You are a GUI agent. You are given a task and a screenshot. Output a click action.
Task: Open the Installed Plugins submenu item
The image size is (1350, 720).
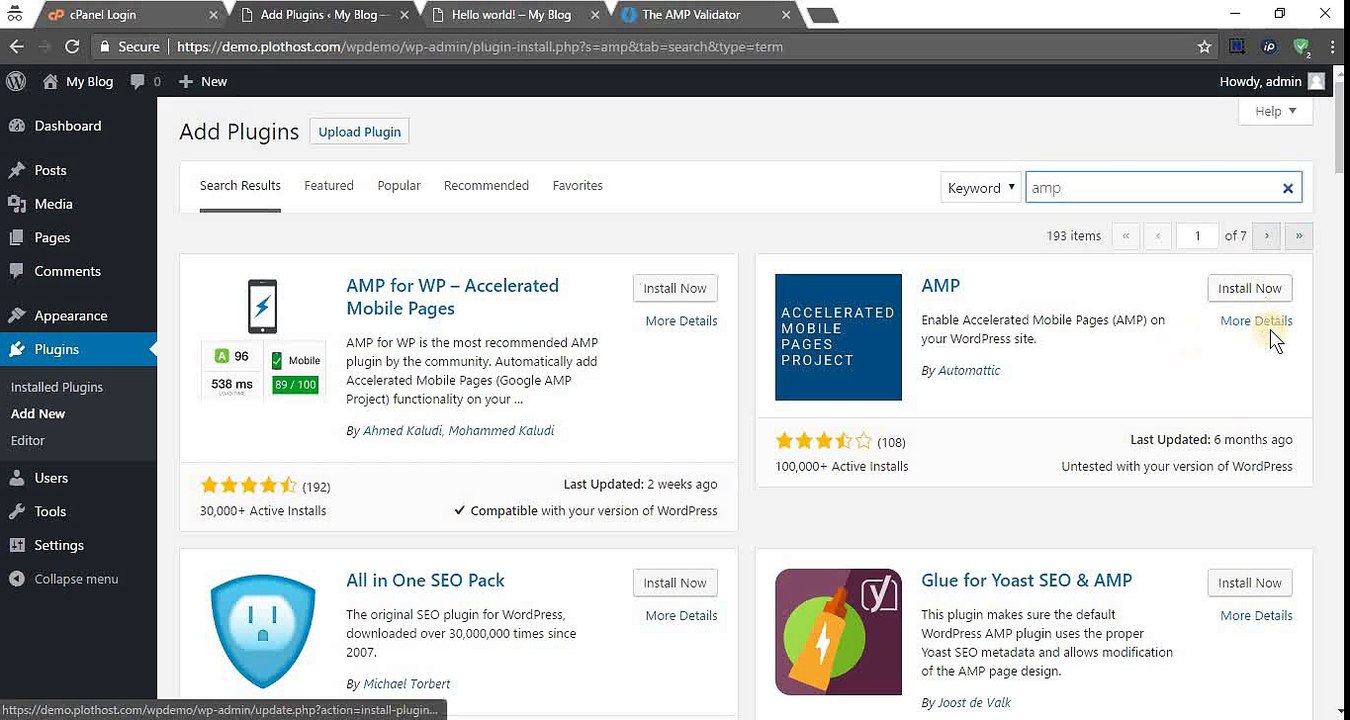(x=57, y=387)
